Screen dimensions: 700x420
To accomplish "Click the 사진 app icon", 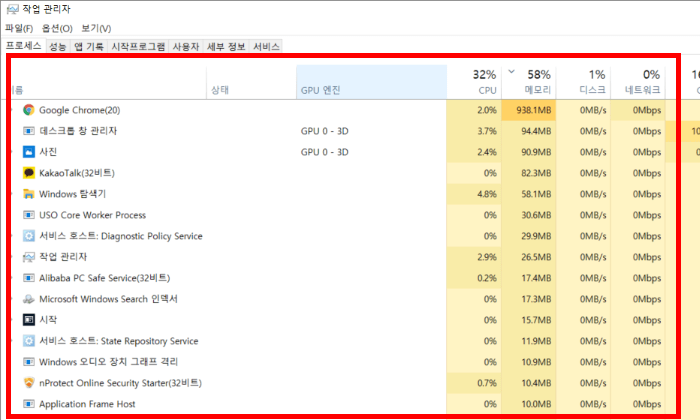I will 29,152.
